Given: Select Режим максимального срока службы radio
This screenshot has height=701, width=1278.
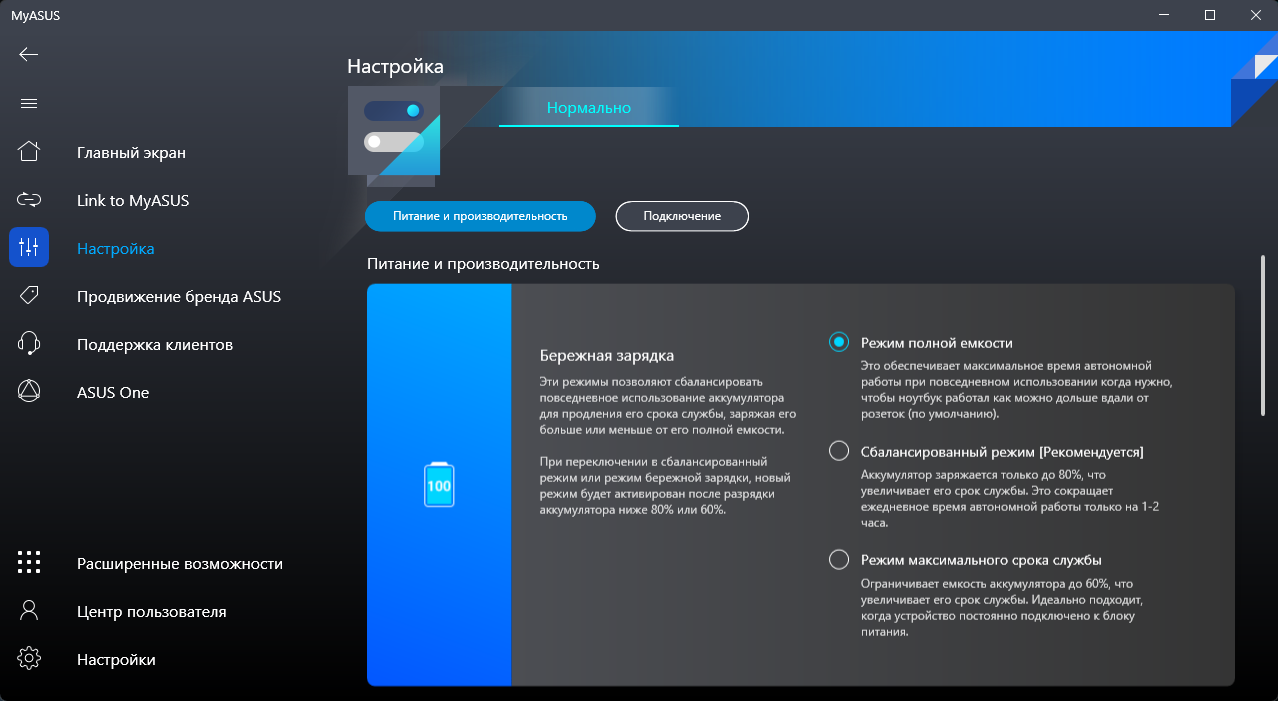Looking at the screenshot, I should tap(839, 560).
